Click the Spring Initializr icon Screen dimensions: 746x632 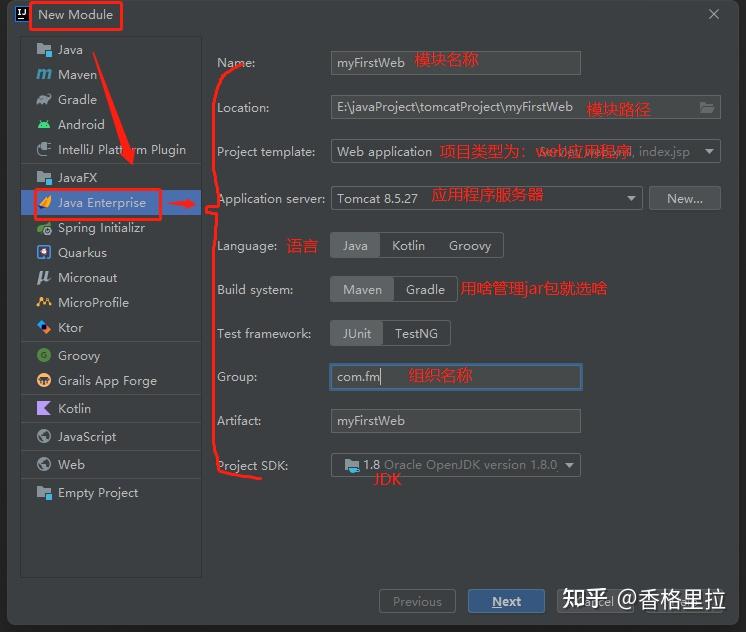(x=44, y=228)
